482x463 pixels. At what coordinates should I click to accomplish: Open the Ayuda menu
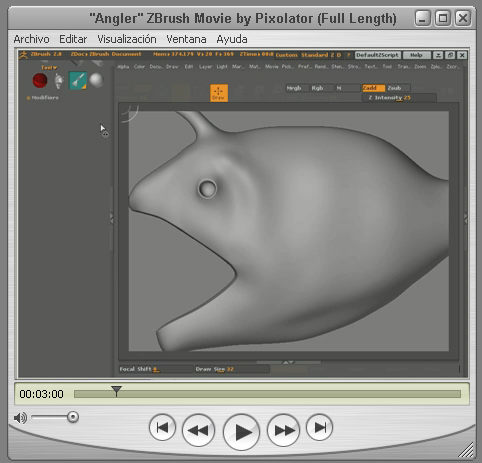[x=232, y=39]
